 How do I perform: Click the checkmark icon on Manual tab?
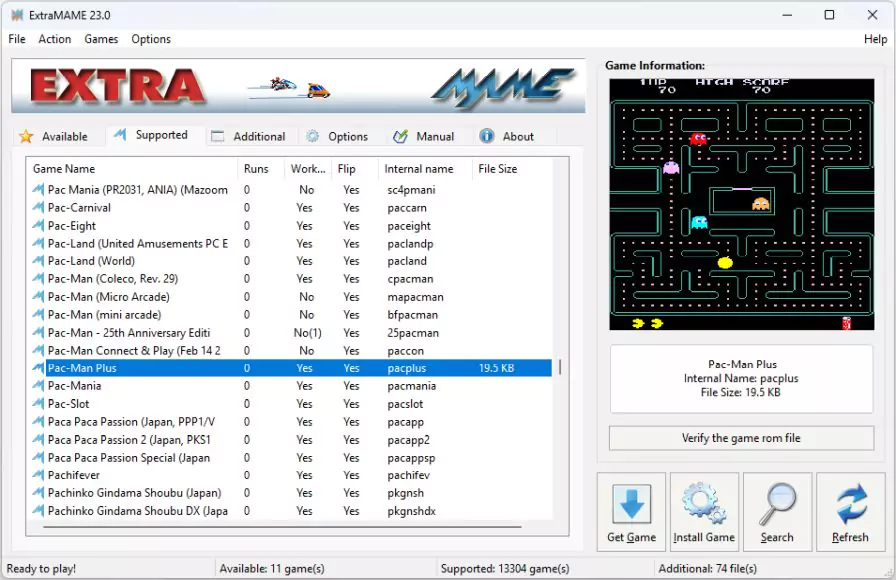(x=400, y=136)
